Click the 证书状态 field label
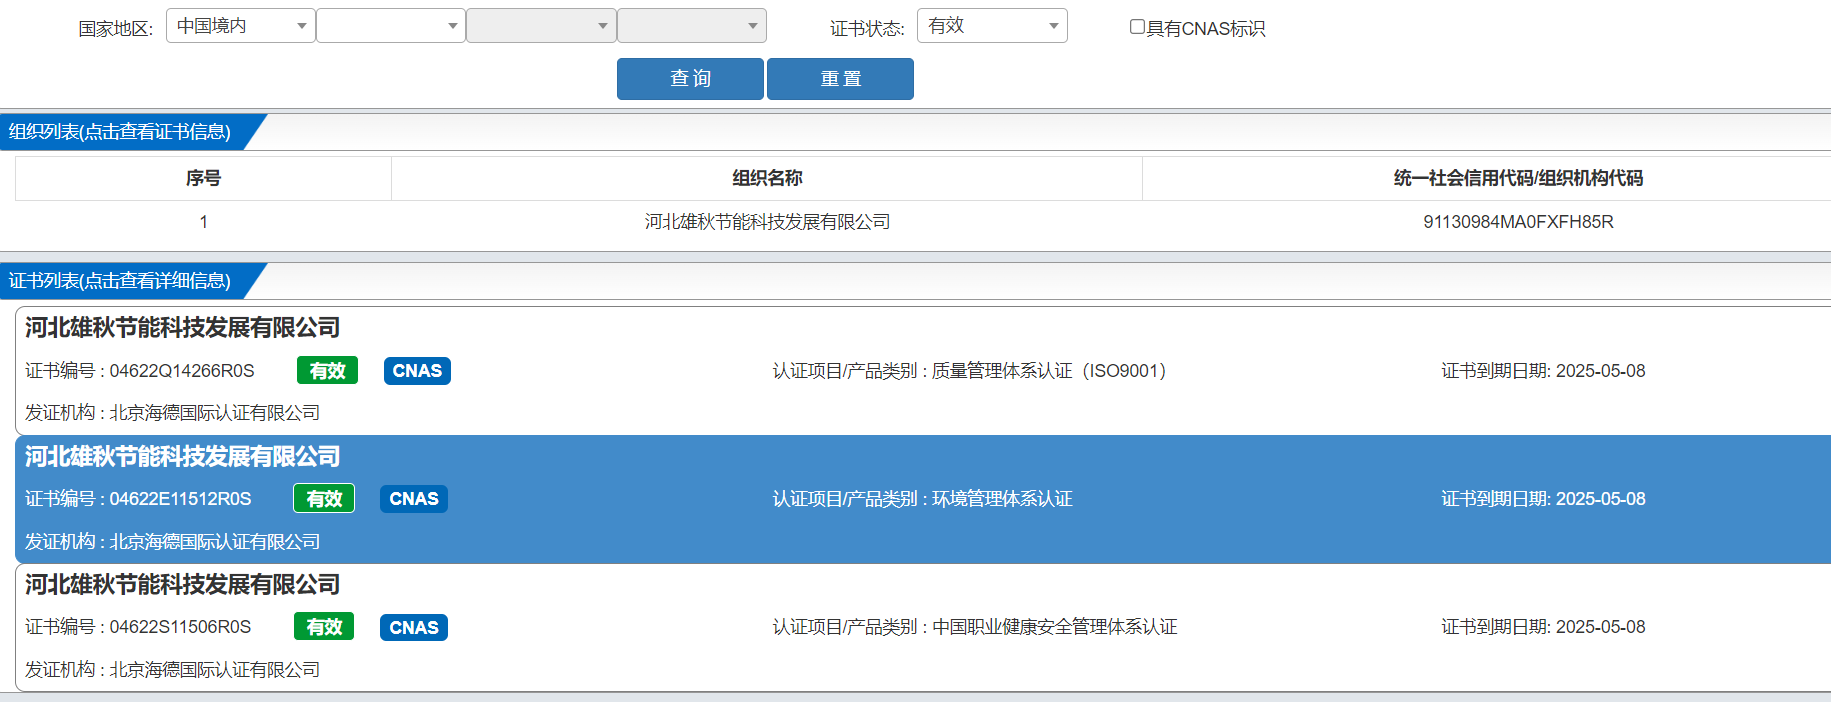1831x702 pixels. [867, 29]
